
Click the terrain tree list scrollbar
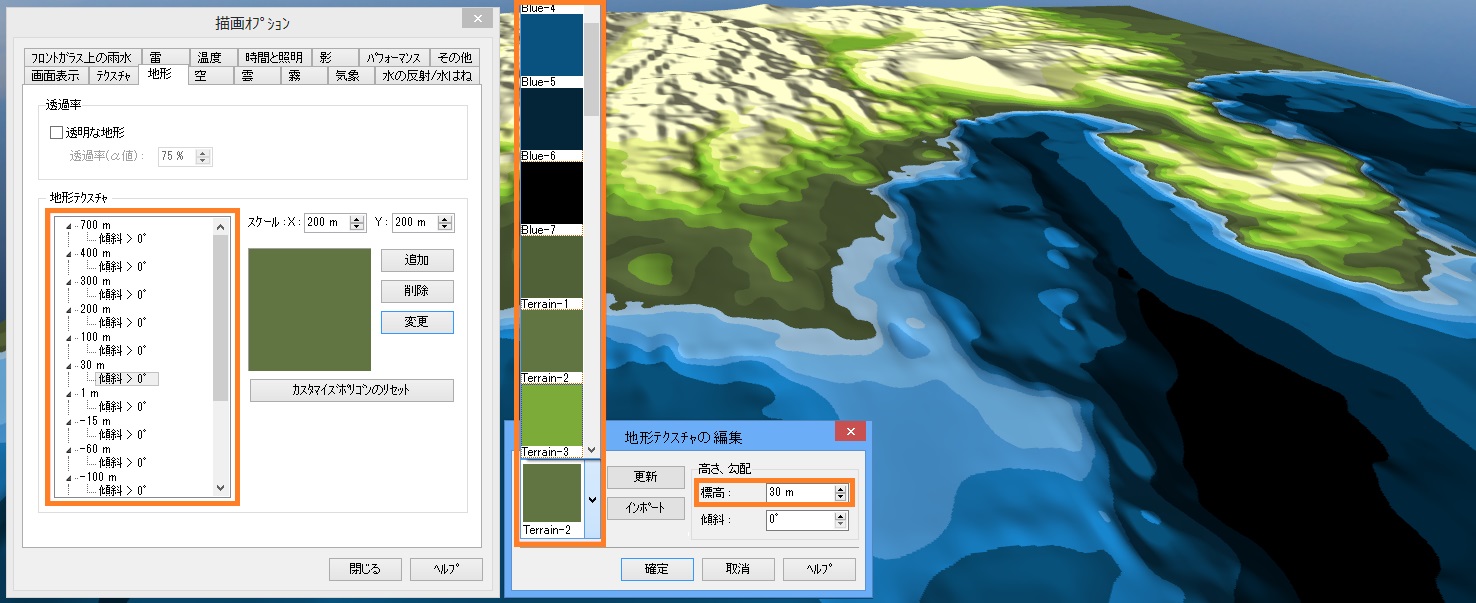coord(221,357)
